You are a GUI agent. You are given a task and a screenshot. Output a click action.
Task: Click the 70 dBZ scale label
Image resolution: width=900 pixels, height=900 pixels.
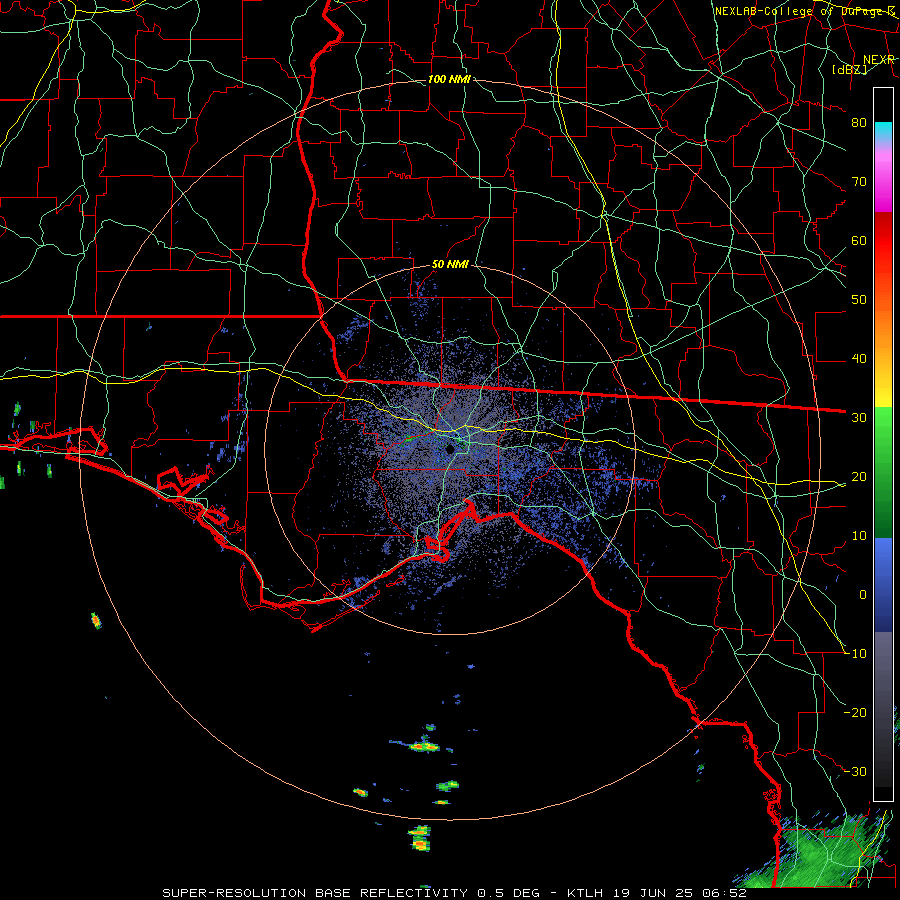859,181
